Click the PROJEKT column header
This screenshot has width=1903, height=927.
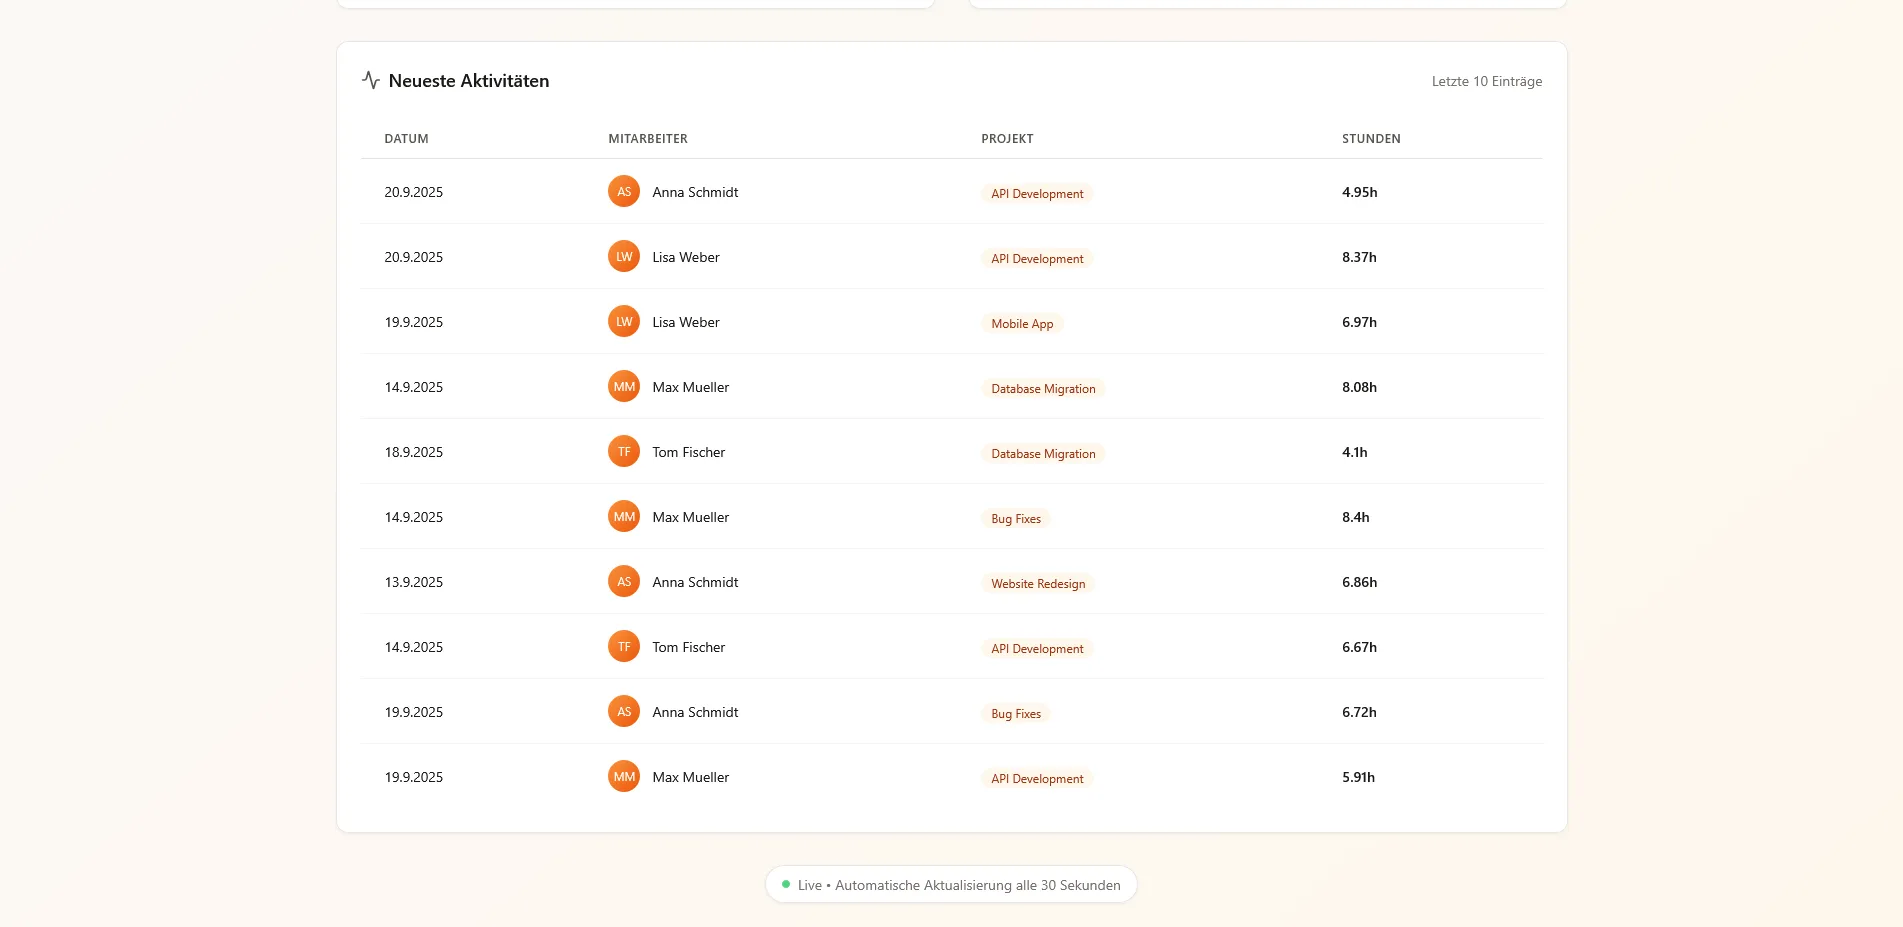point(1007,139)
